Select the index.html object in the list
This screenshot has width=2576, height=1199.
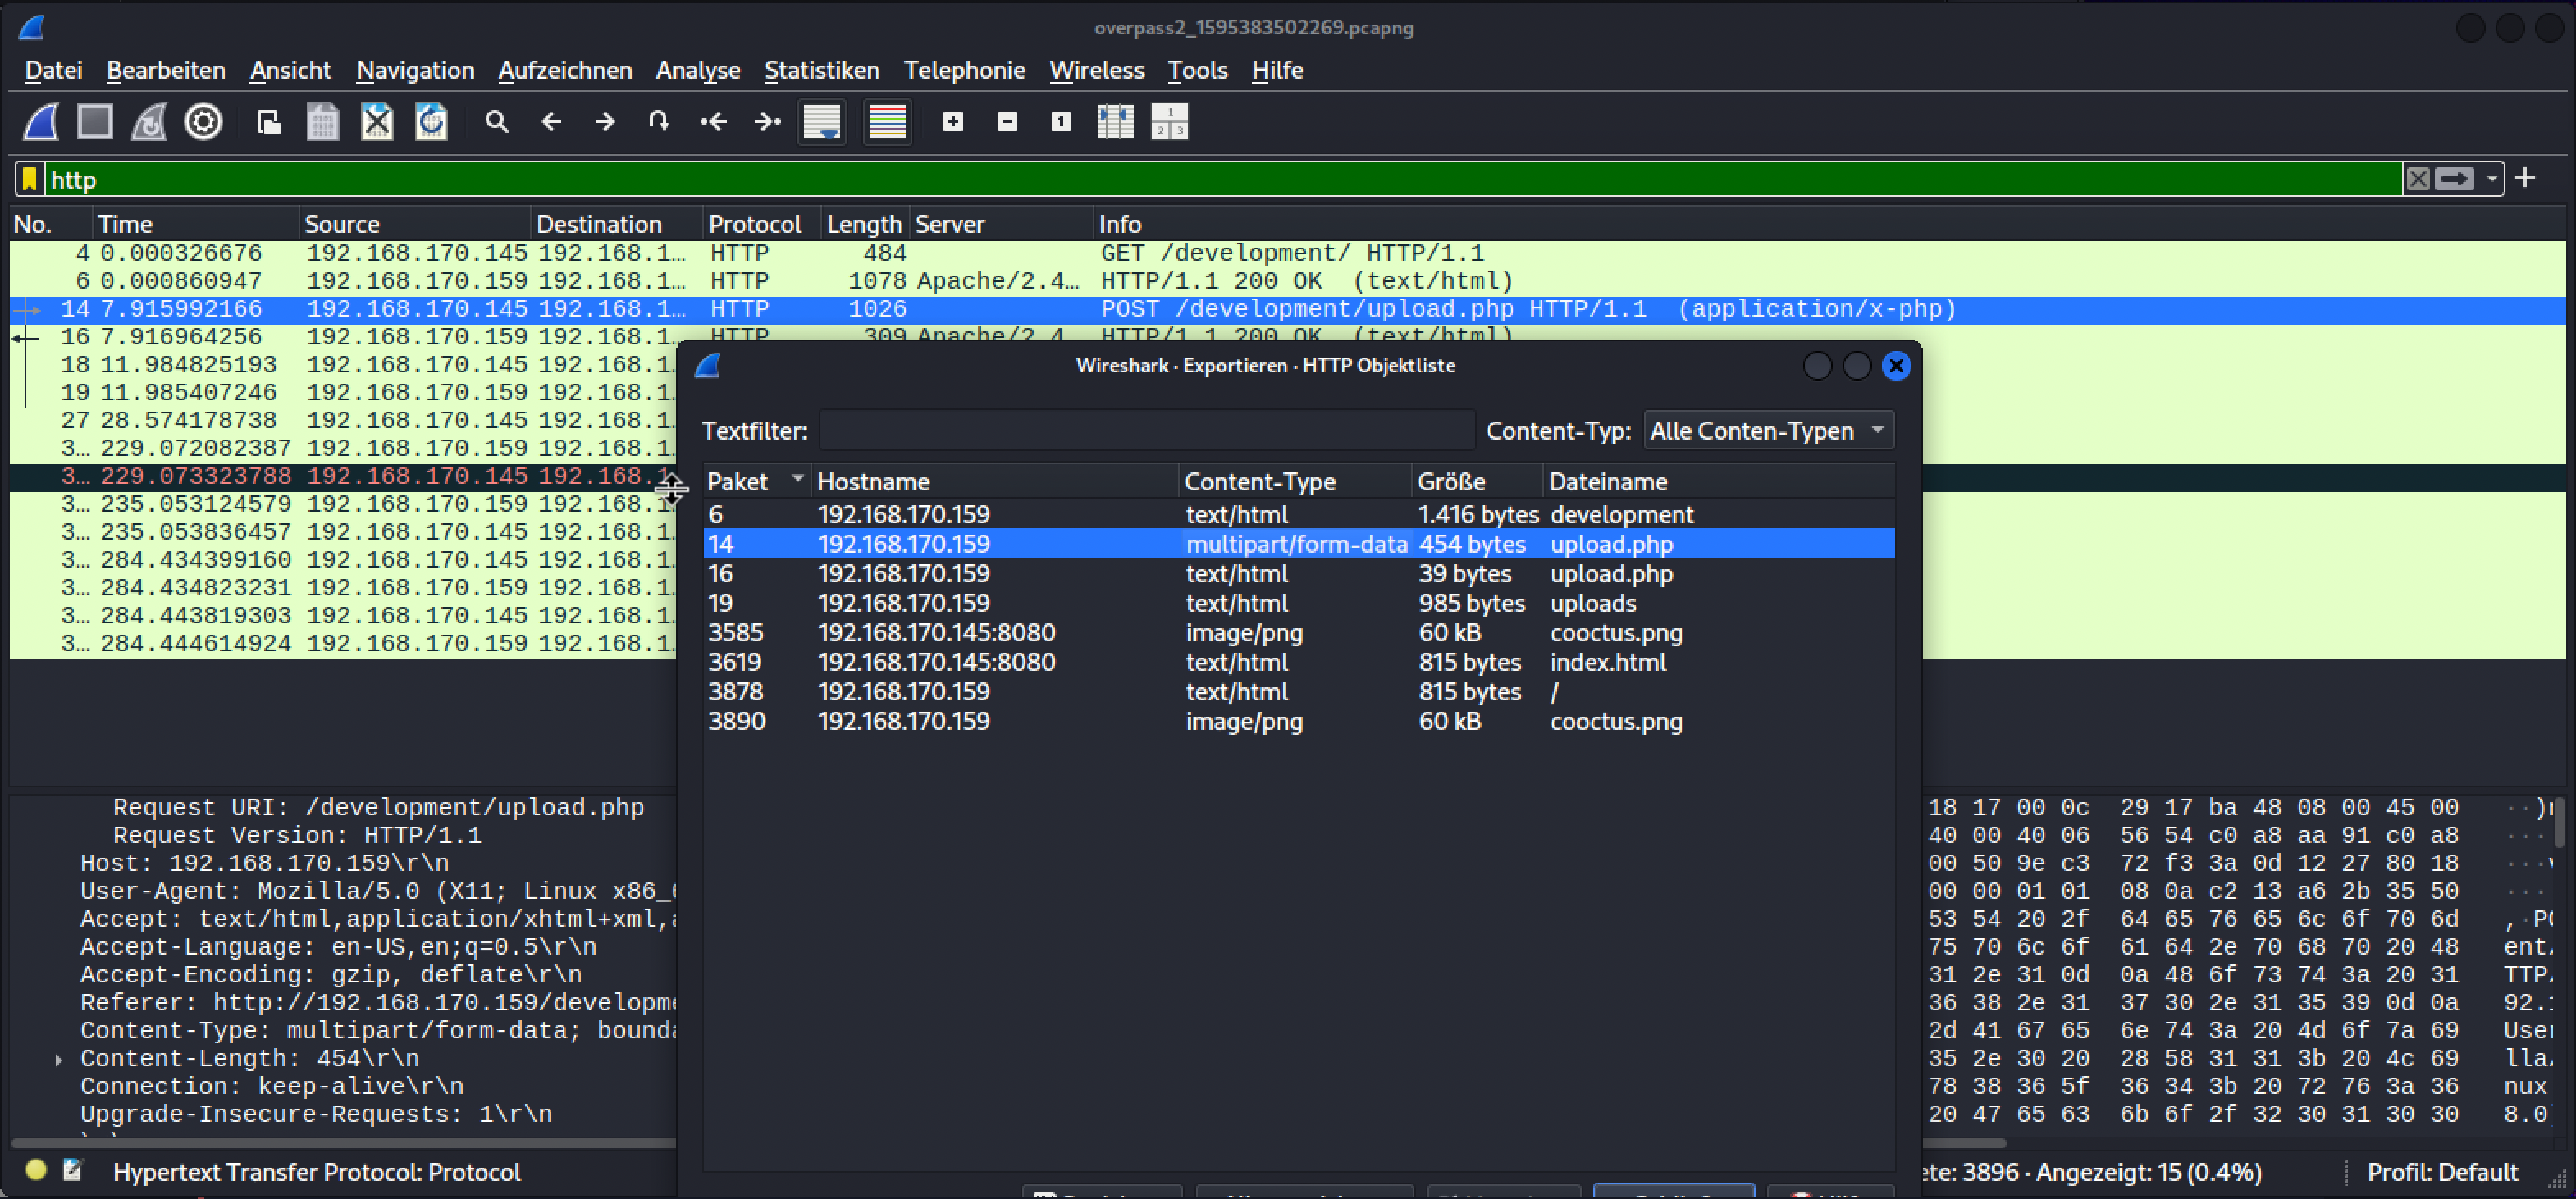coord(1299,662)
